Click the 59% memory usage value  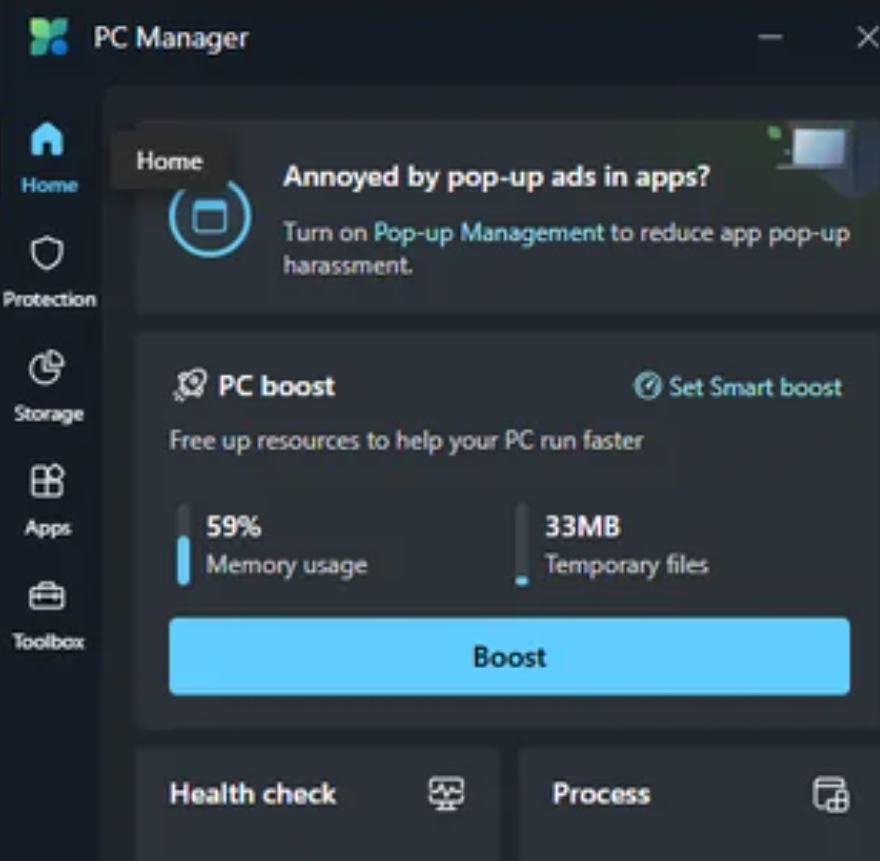pyautogui.click(x=233, y=526)
